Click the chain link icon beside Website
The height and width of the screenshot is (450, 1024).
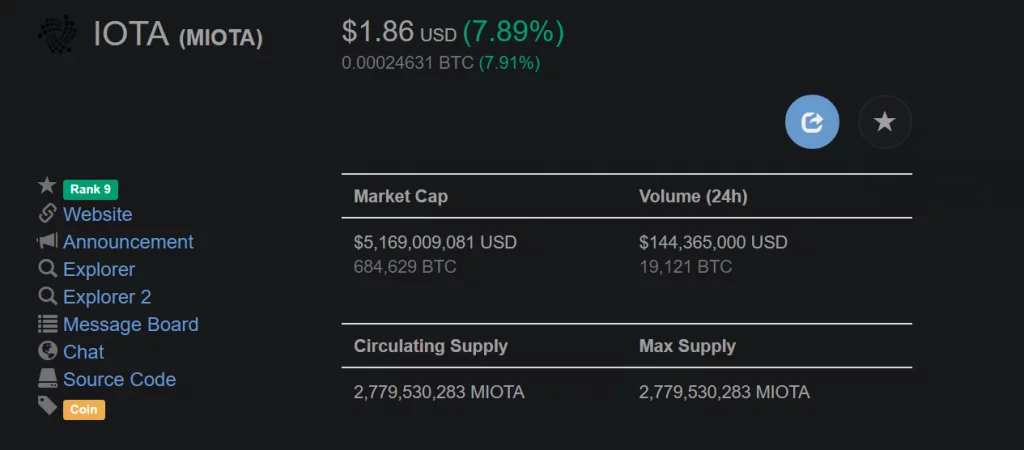47,213
